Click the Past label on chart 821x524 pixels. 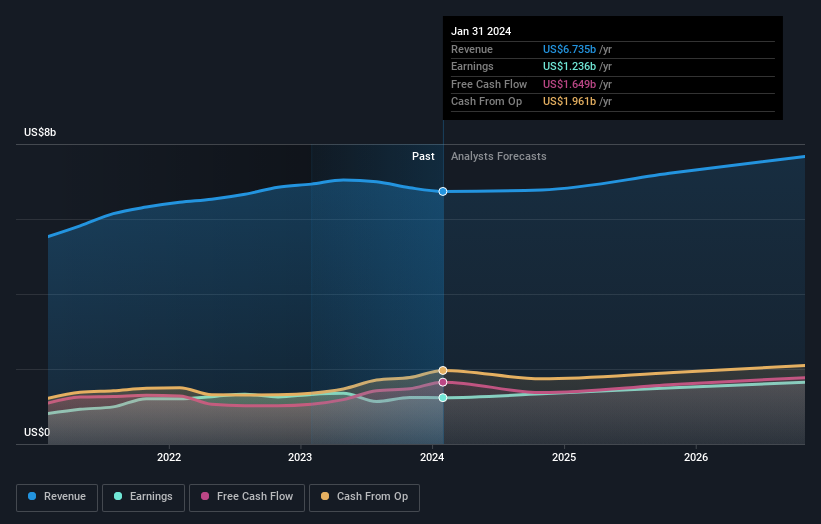(423, 157)
